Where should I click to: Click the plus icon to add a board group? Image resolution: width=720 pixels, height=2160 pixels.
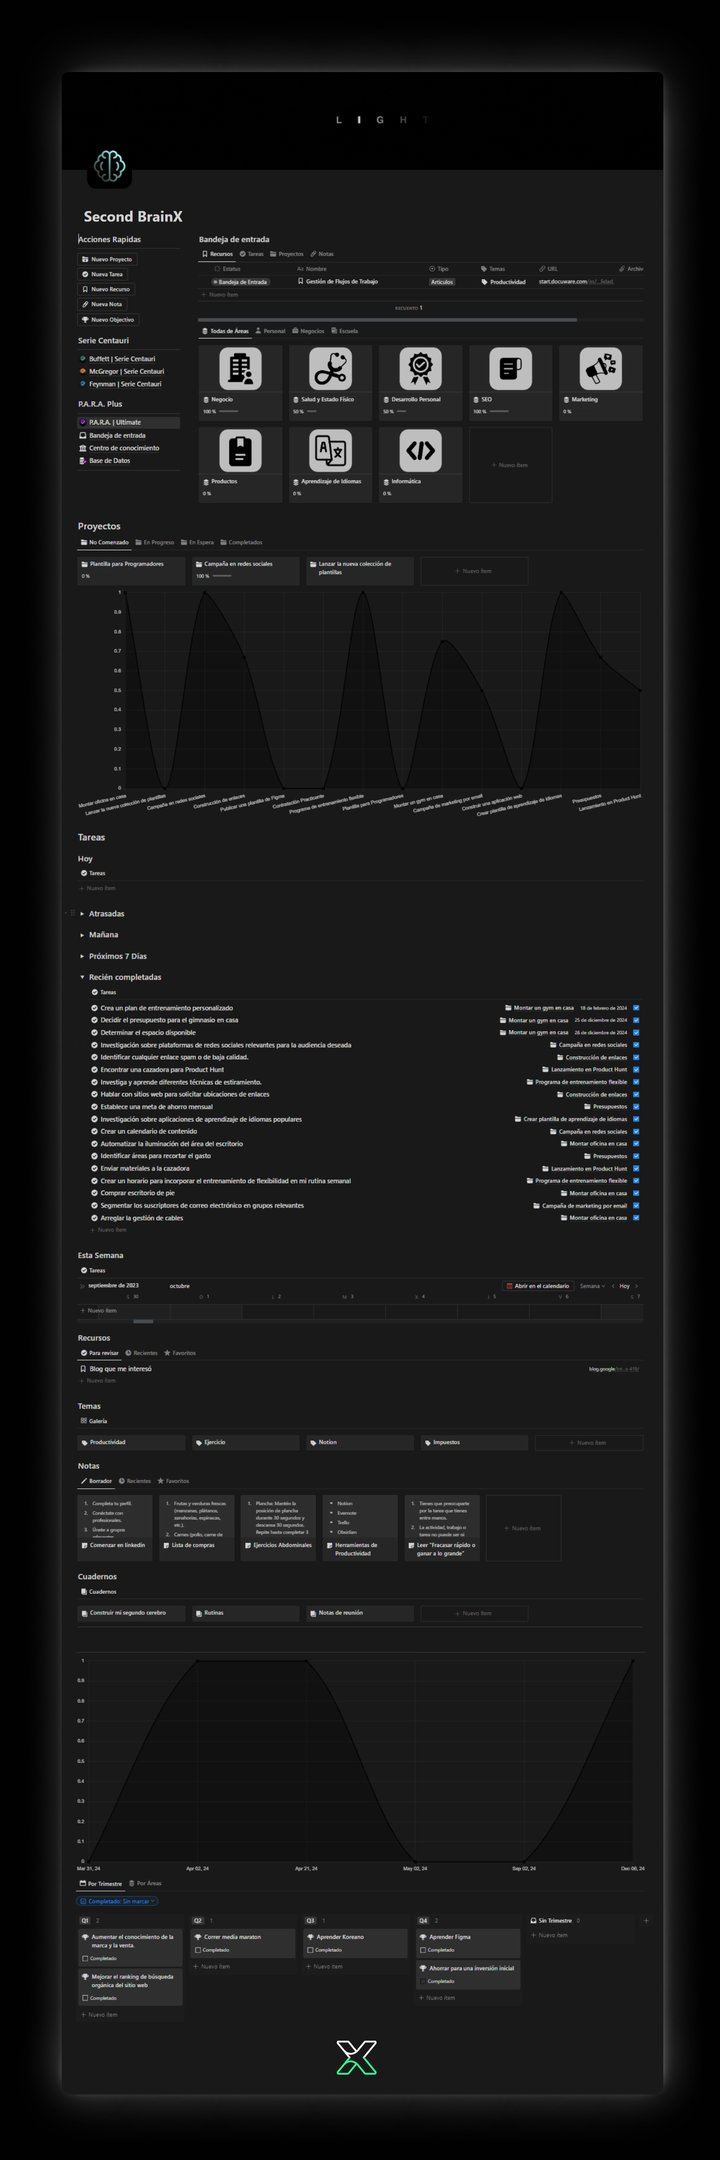point(646,1920)
